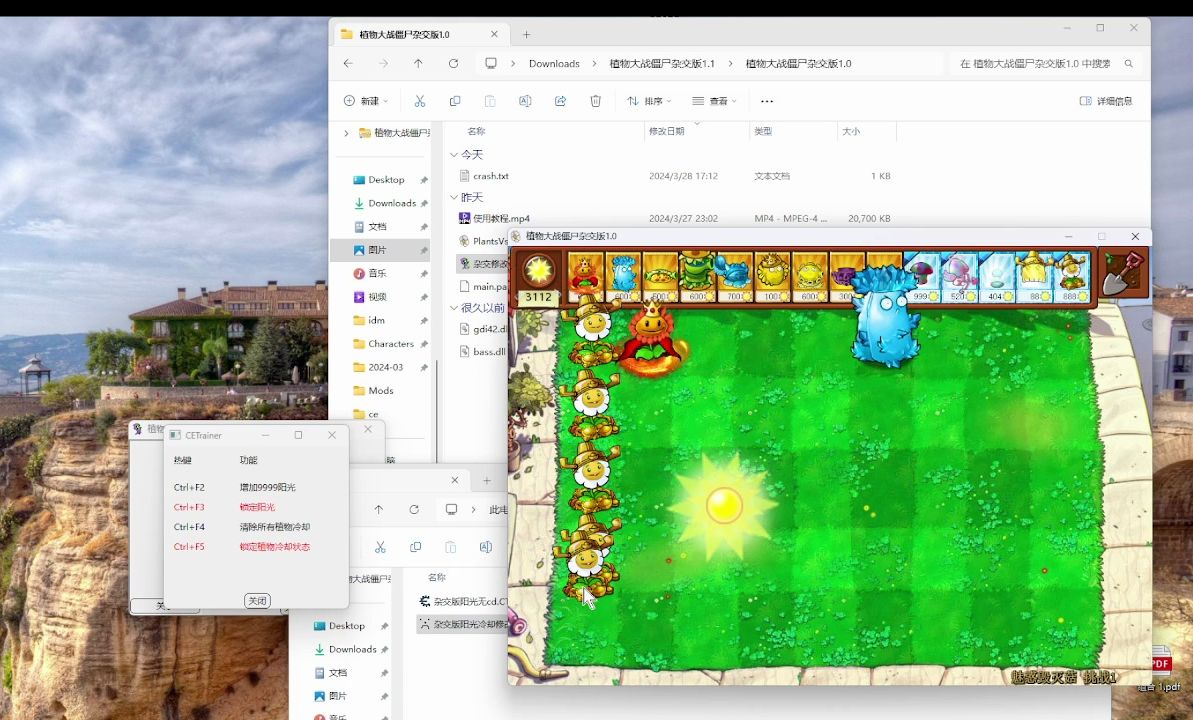Click Cut icon in lower Explorer window
1193x720 pixels.
tap(380, 546)
